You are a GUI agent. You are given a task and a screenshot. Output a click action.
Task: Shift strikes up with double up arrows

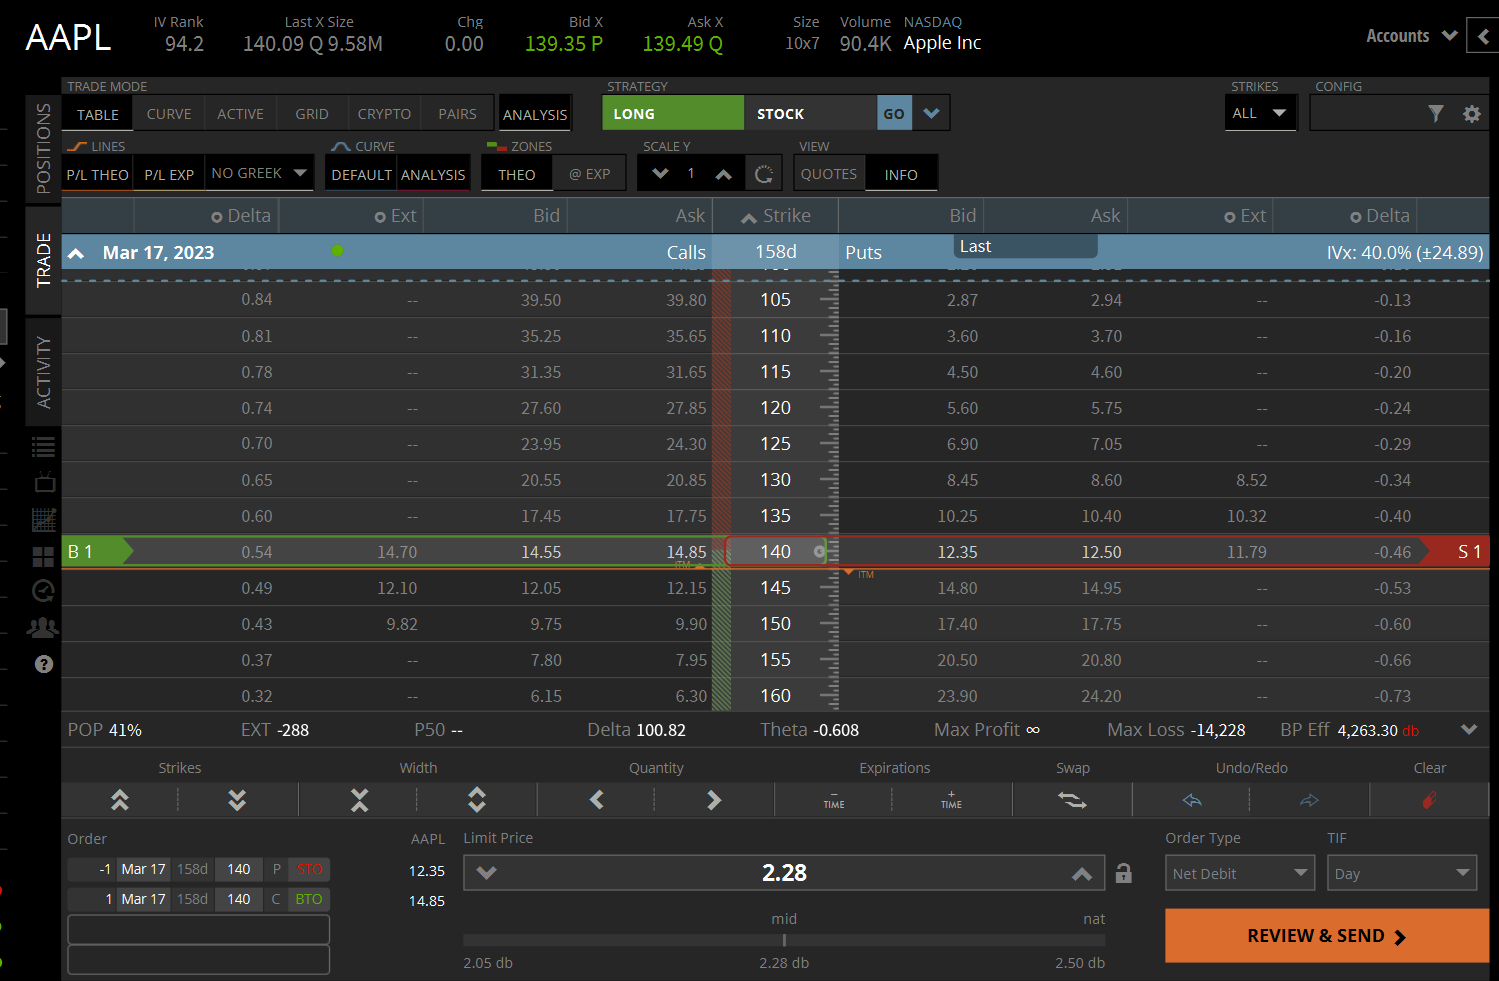click(x=120, y=800)
